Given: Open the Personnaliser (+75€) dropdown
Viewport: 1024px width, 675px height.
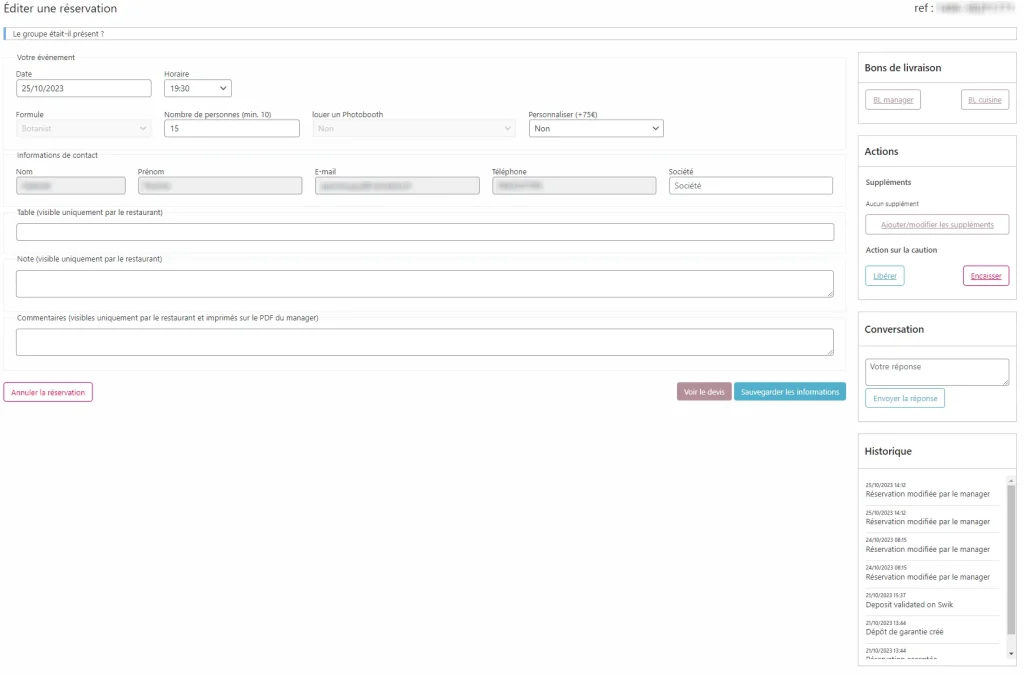Looking at the screenshot, I should (596, 129).
